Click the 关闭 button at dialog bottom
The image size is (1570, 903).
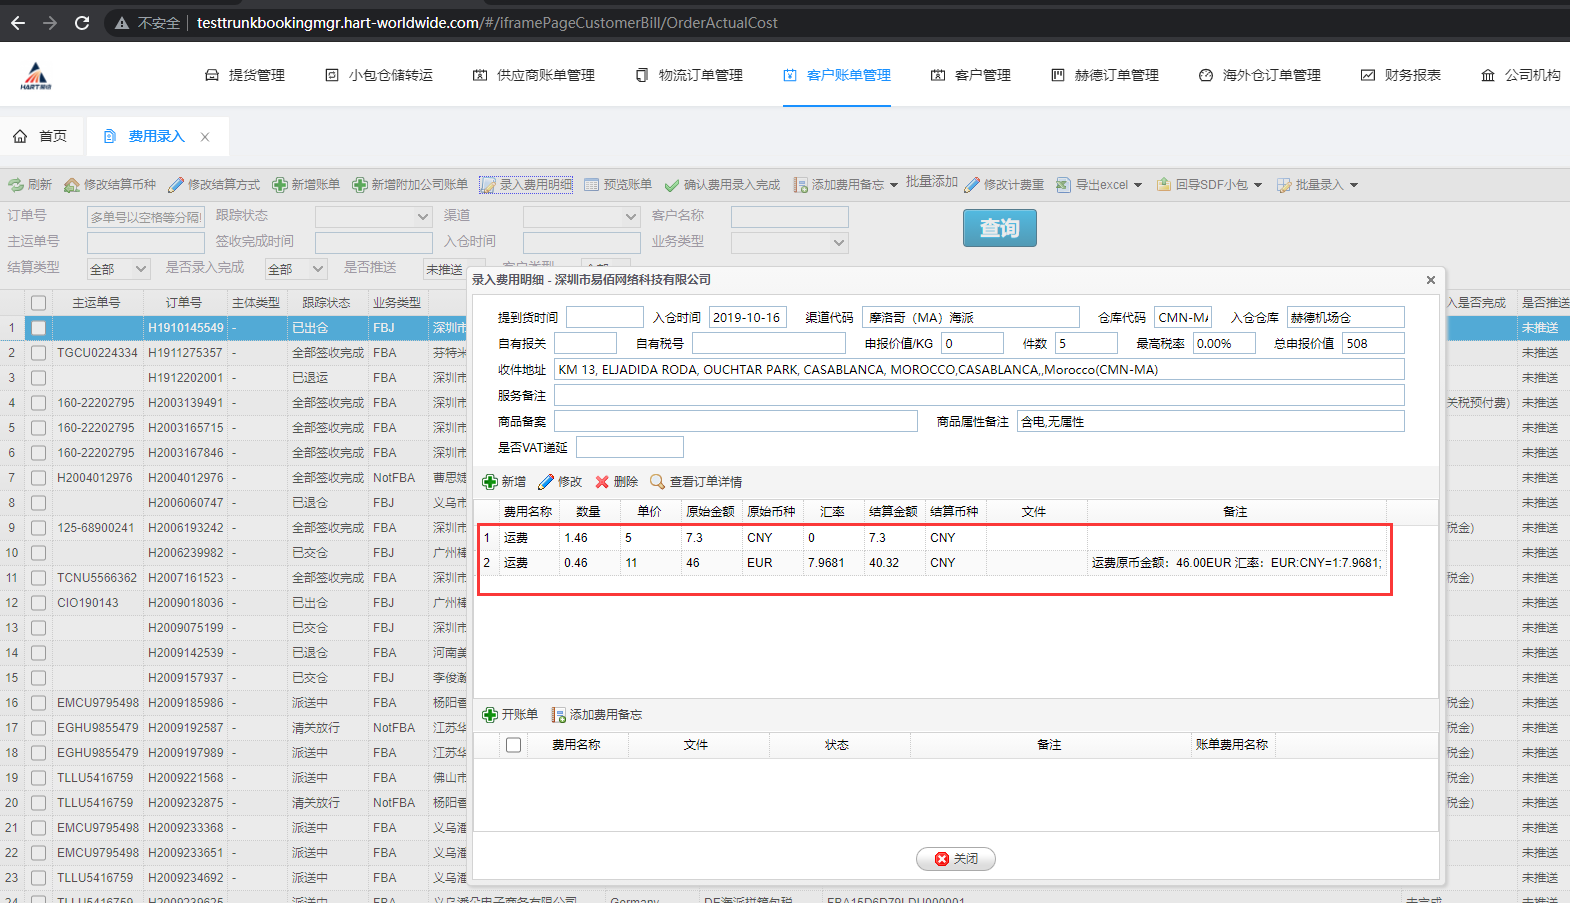click(x=955, y=859)
